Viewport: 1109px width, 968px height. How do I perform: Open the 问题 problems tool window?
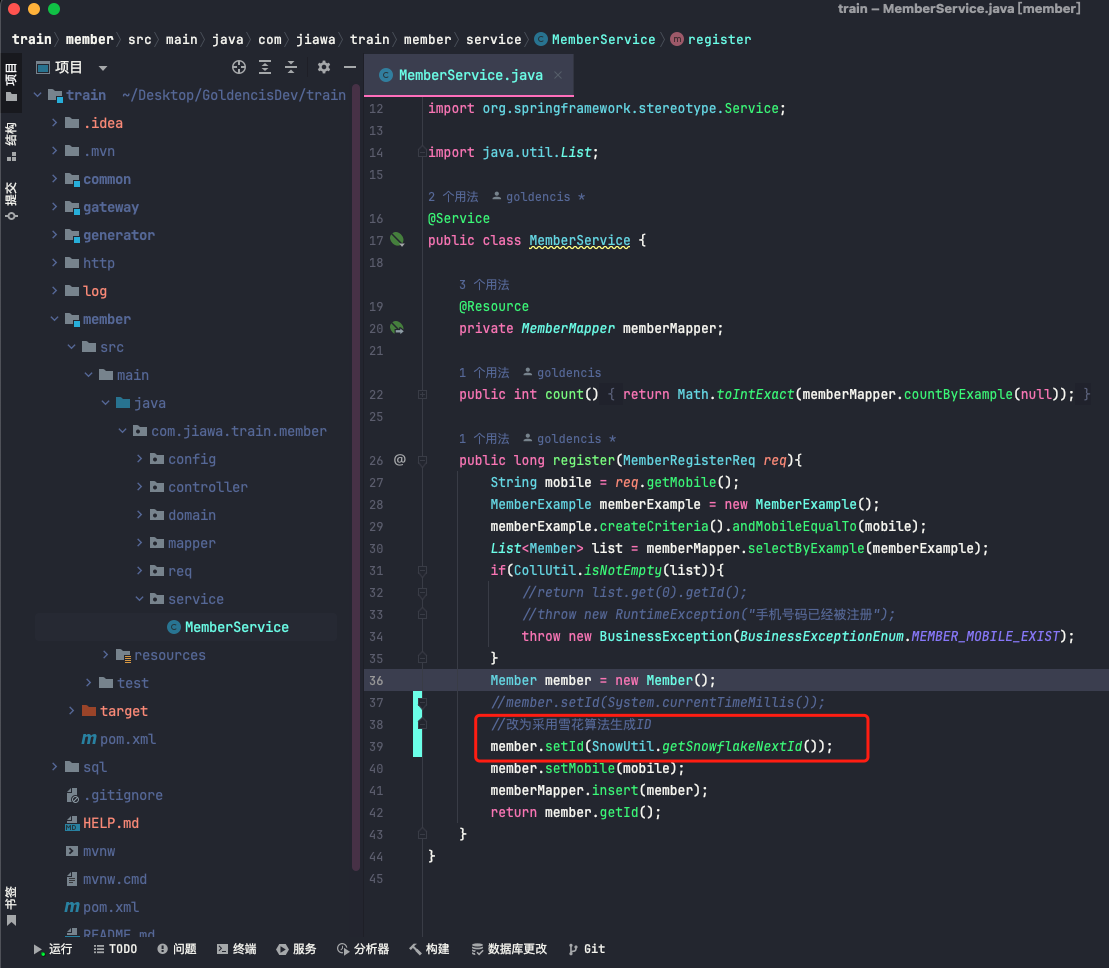pos(177,949)
